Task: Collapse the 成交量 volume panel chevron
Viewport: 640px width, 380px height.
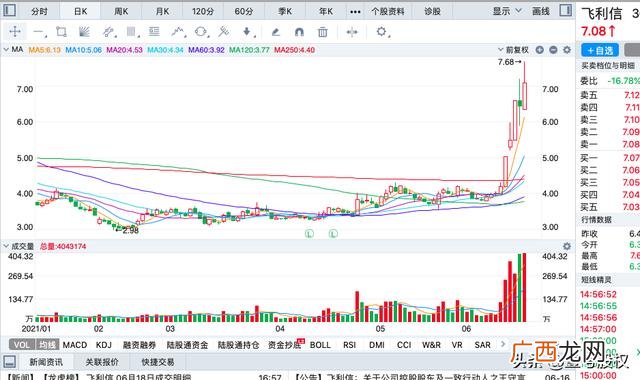Action: pyautogui.click(x=6, y=246)
